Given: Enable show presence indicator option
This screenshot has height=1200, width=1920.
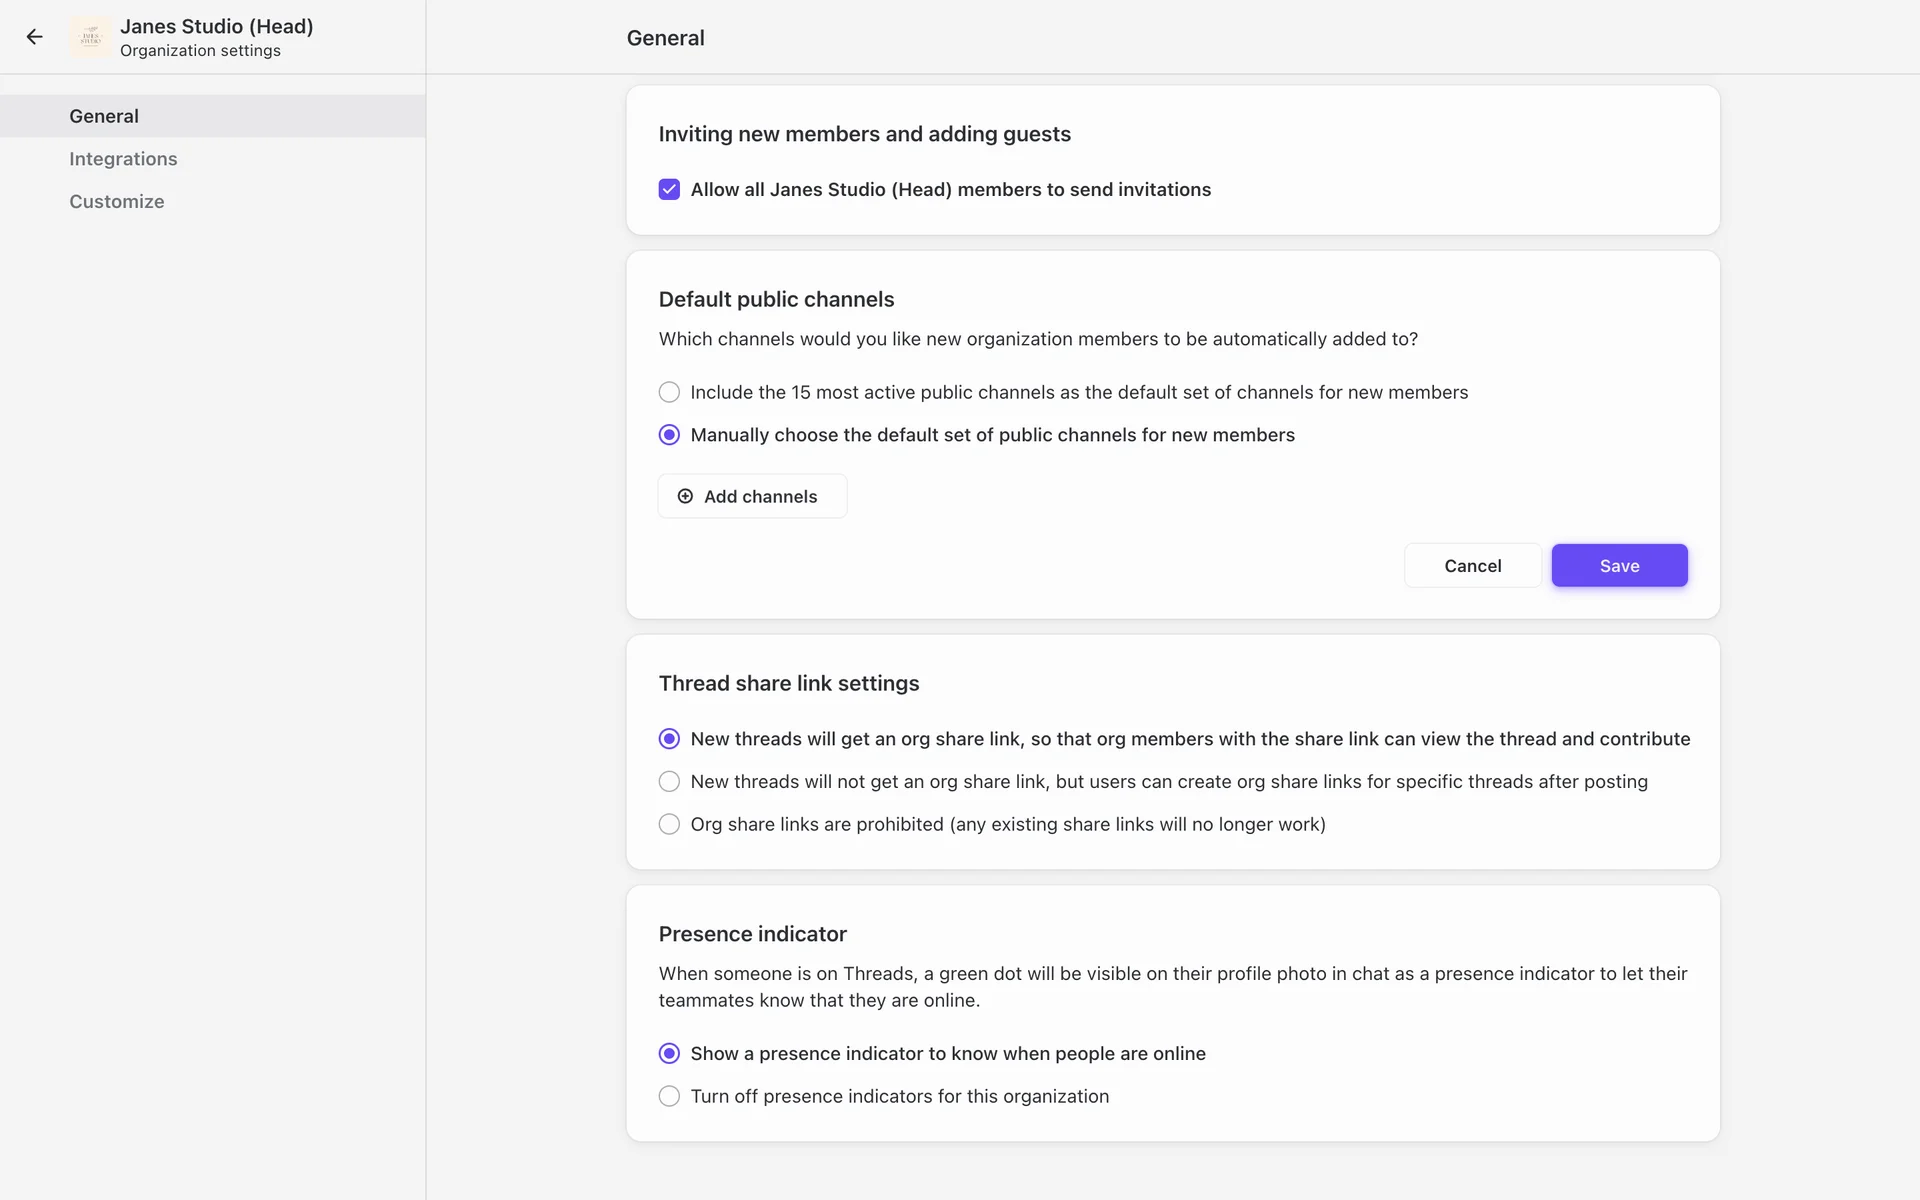Looking at the screenshot, I should (669, 1054).
